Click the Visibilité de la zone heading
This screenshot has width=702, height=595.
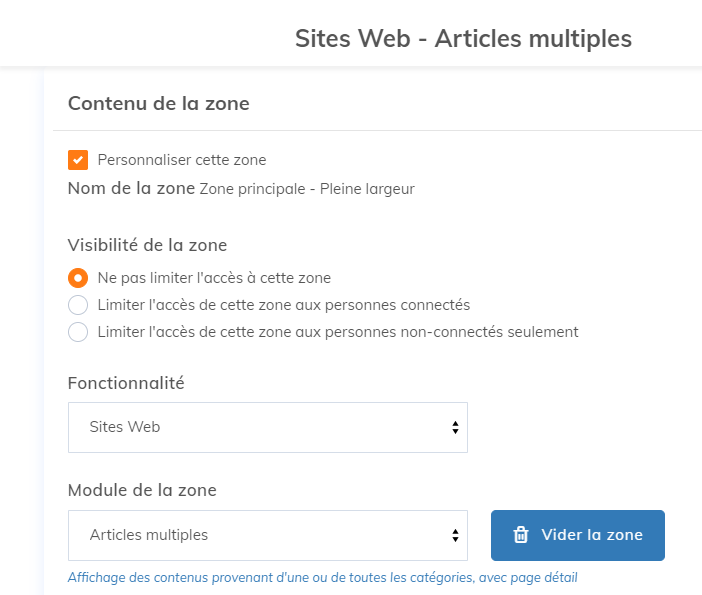147,245
